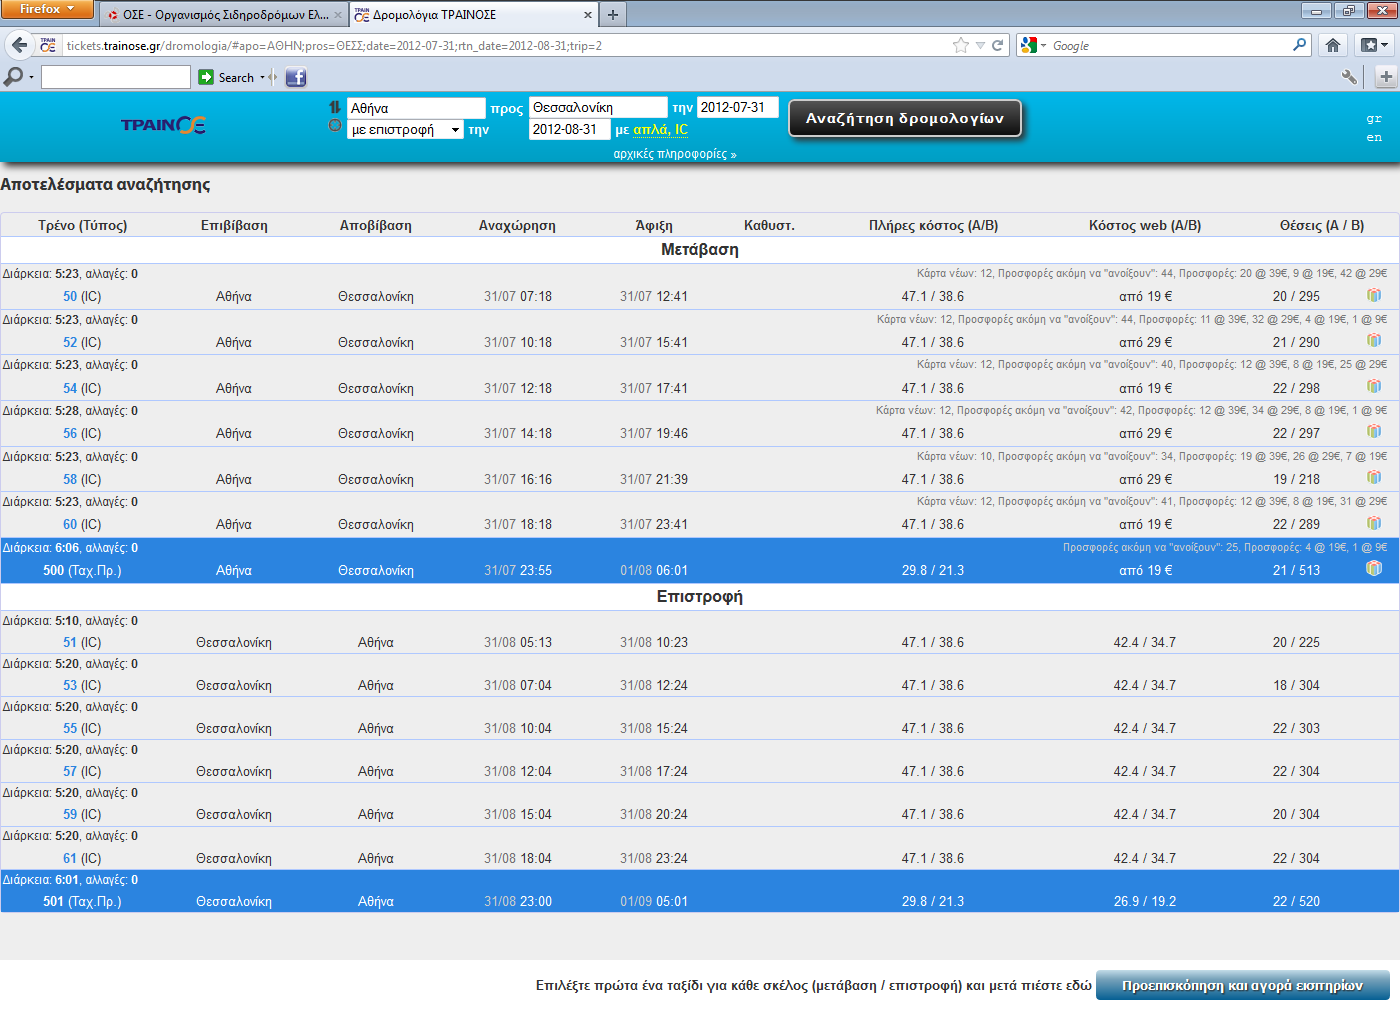1400x1010 pixels.
Task: Click the browser back arrow button
Action: pyautogui.click(x=19, y=45)
